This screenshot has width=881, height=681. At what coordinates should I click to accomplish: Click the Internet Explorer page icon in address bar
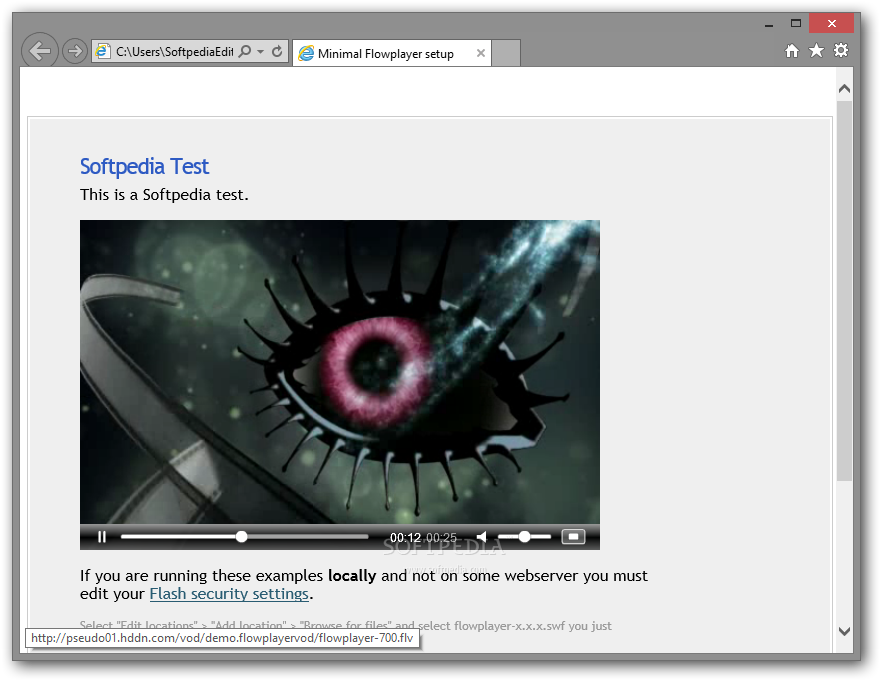(102, 52)
